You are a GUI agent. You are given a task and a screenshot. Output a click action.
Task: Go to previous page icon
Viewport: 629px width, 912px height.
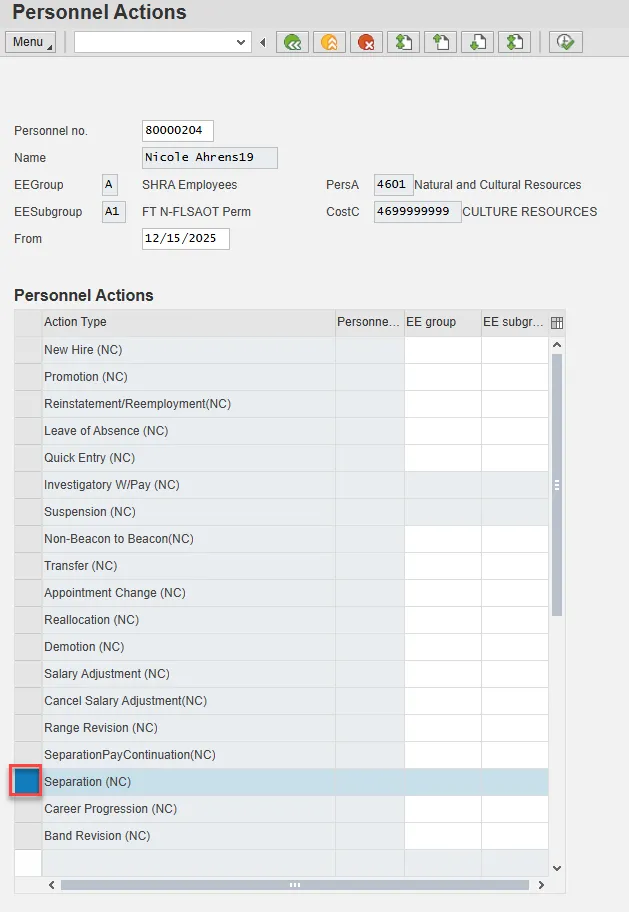click(440, 42)
